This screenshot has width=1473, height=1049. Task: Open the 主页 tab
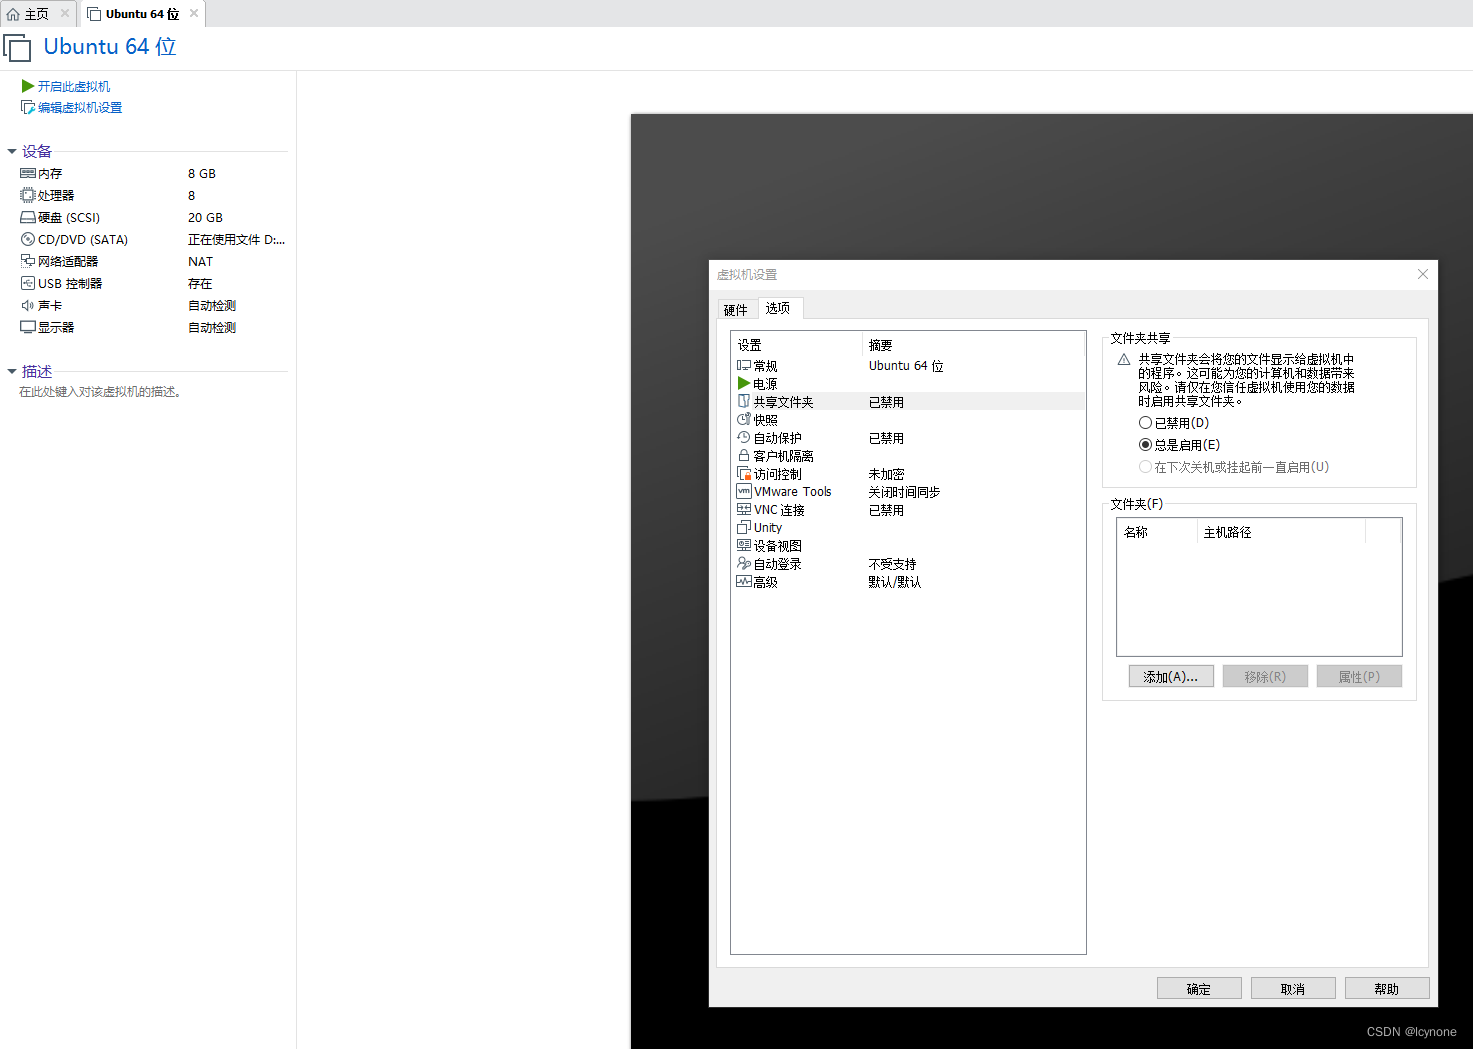37,14
